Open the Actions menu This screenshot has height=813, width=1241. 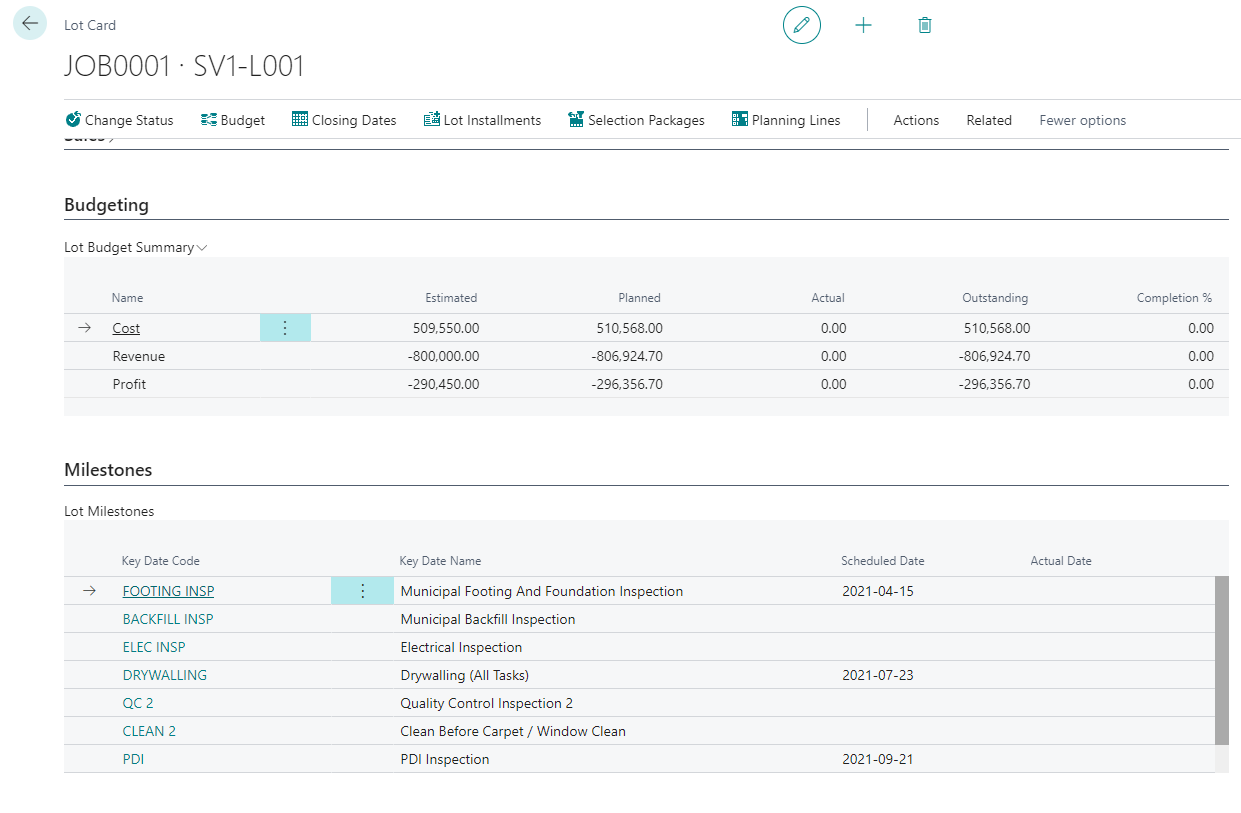tap(916, 120)
